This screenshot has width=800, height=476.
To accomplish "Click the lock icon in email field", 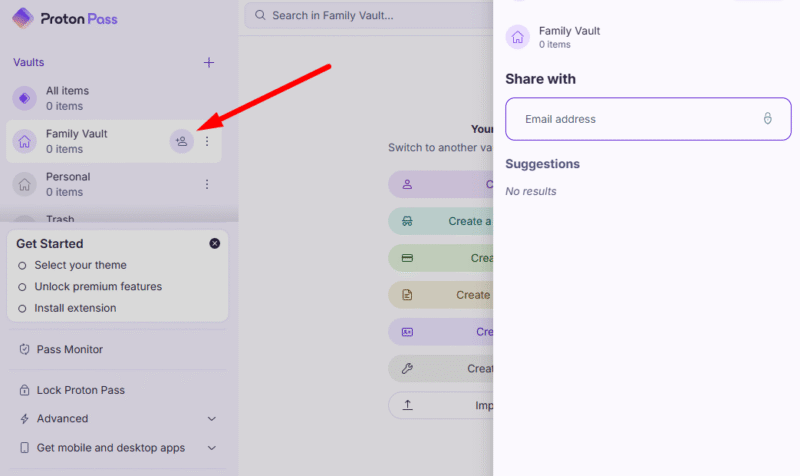I will pyautogui.click(x=767, y=118).
